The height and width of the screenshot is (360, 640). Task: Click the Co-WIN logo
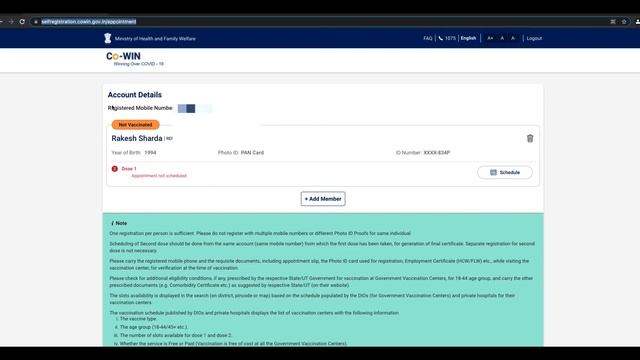click(135, 59)
